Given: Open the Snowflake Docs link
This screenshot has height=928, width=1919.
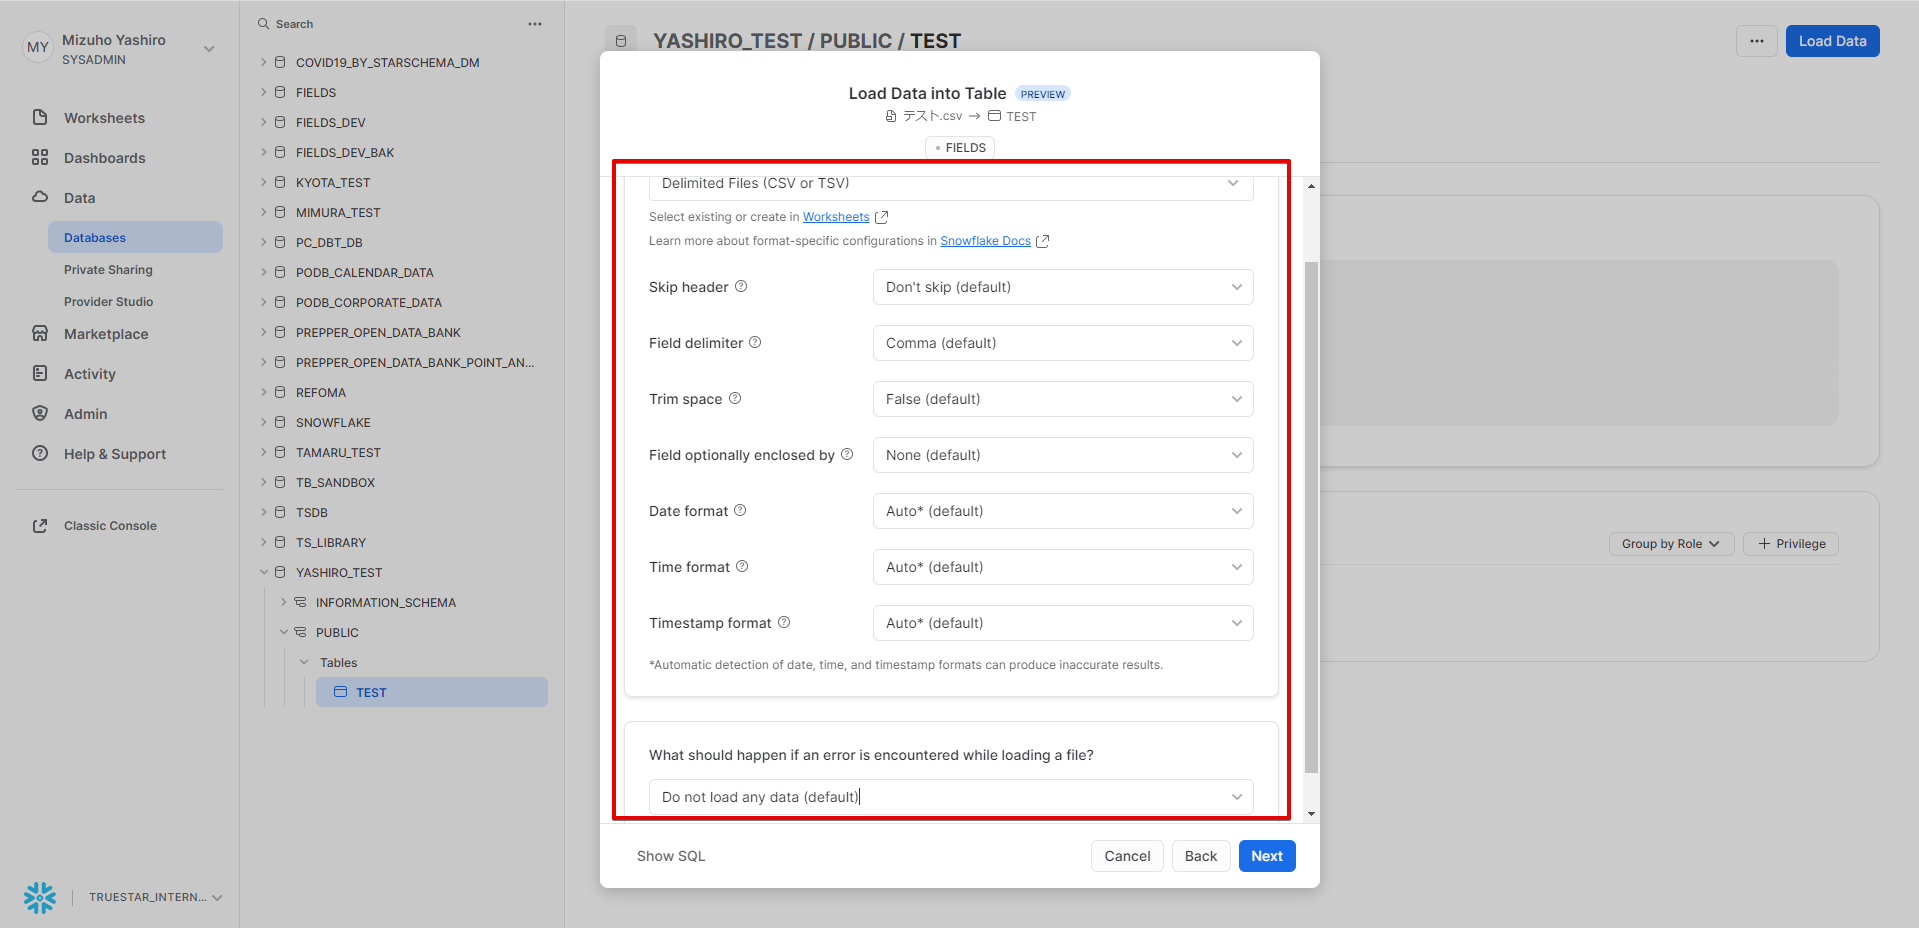Looking at the screenshot, I should tap(985, 241).
